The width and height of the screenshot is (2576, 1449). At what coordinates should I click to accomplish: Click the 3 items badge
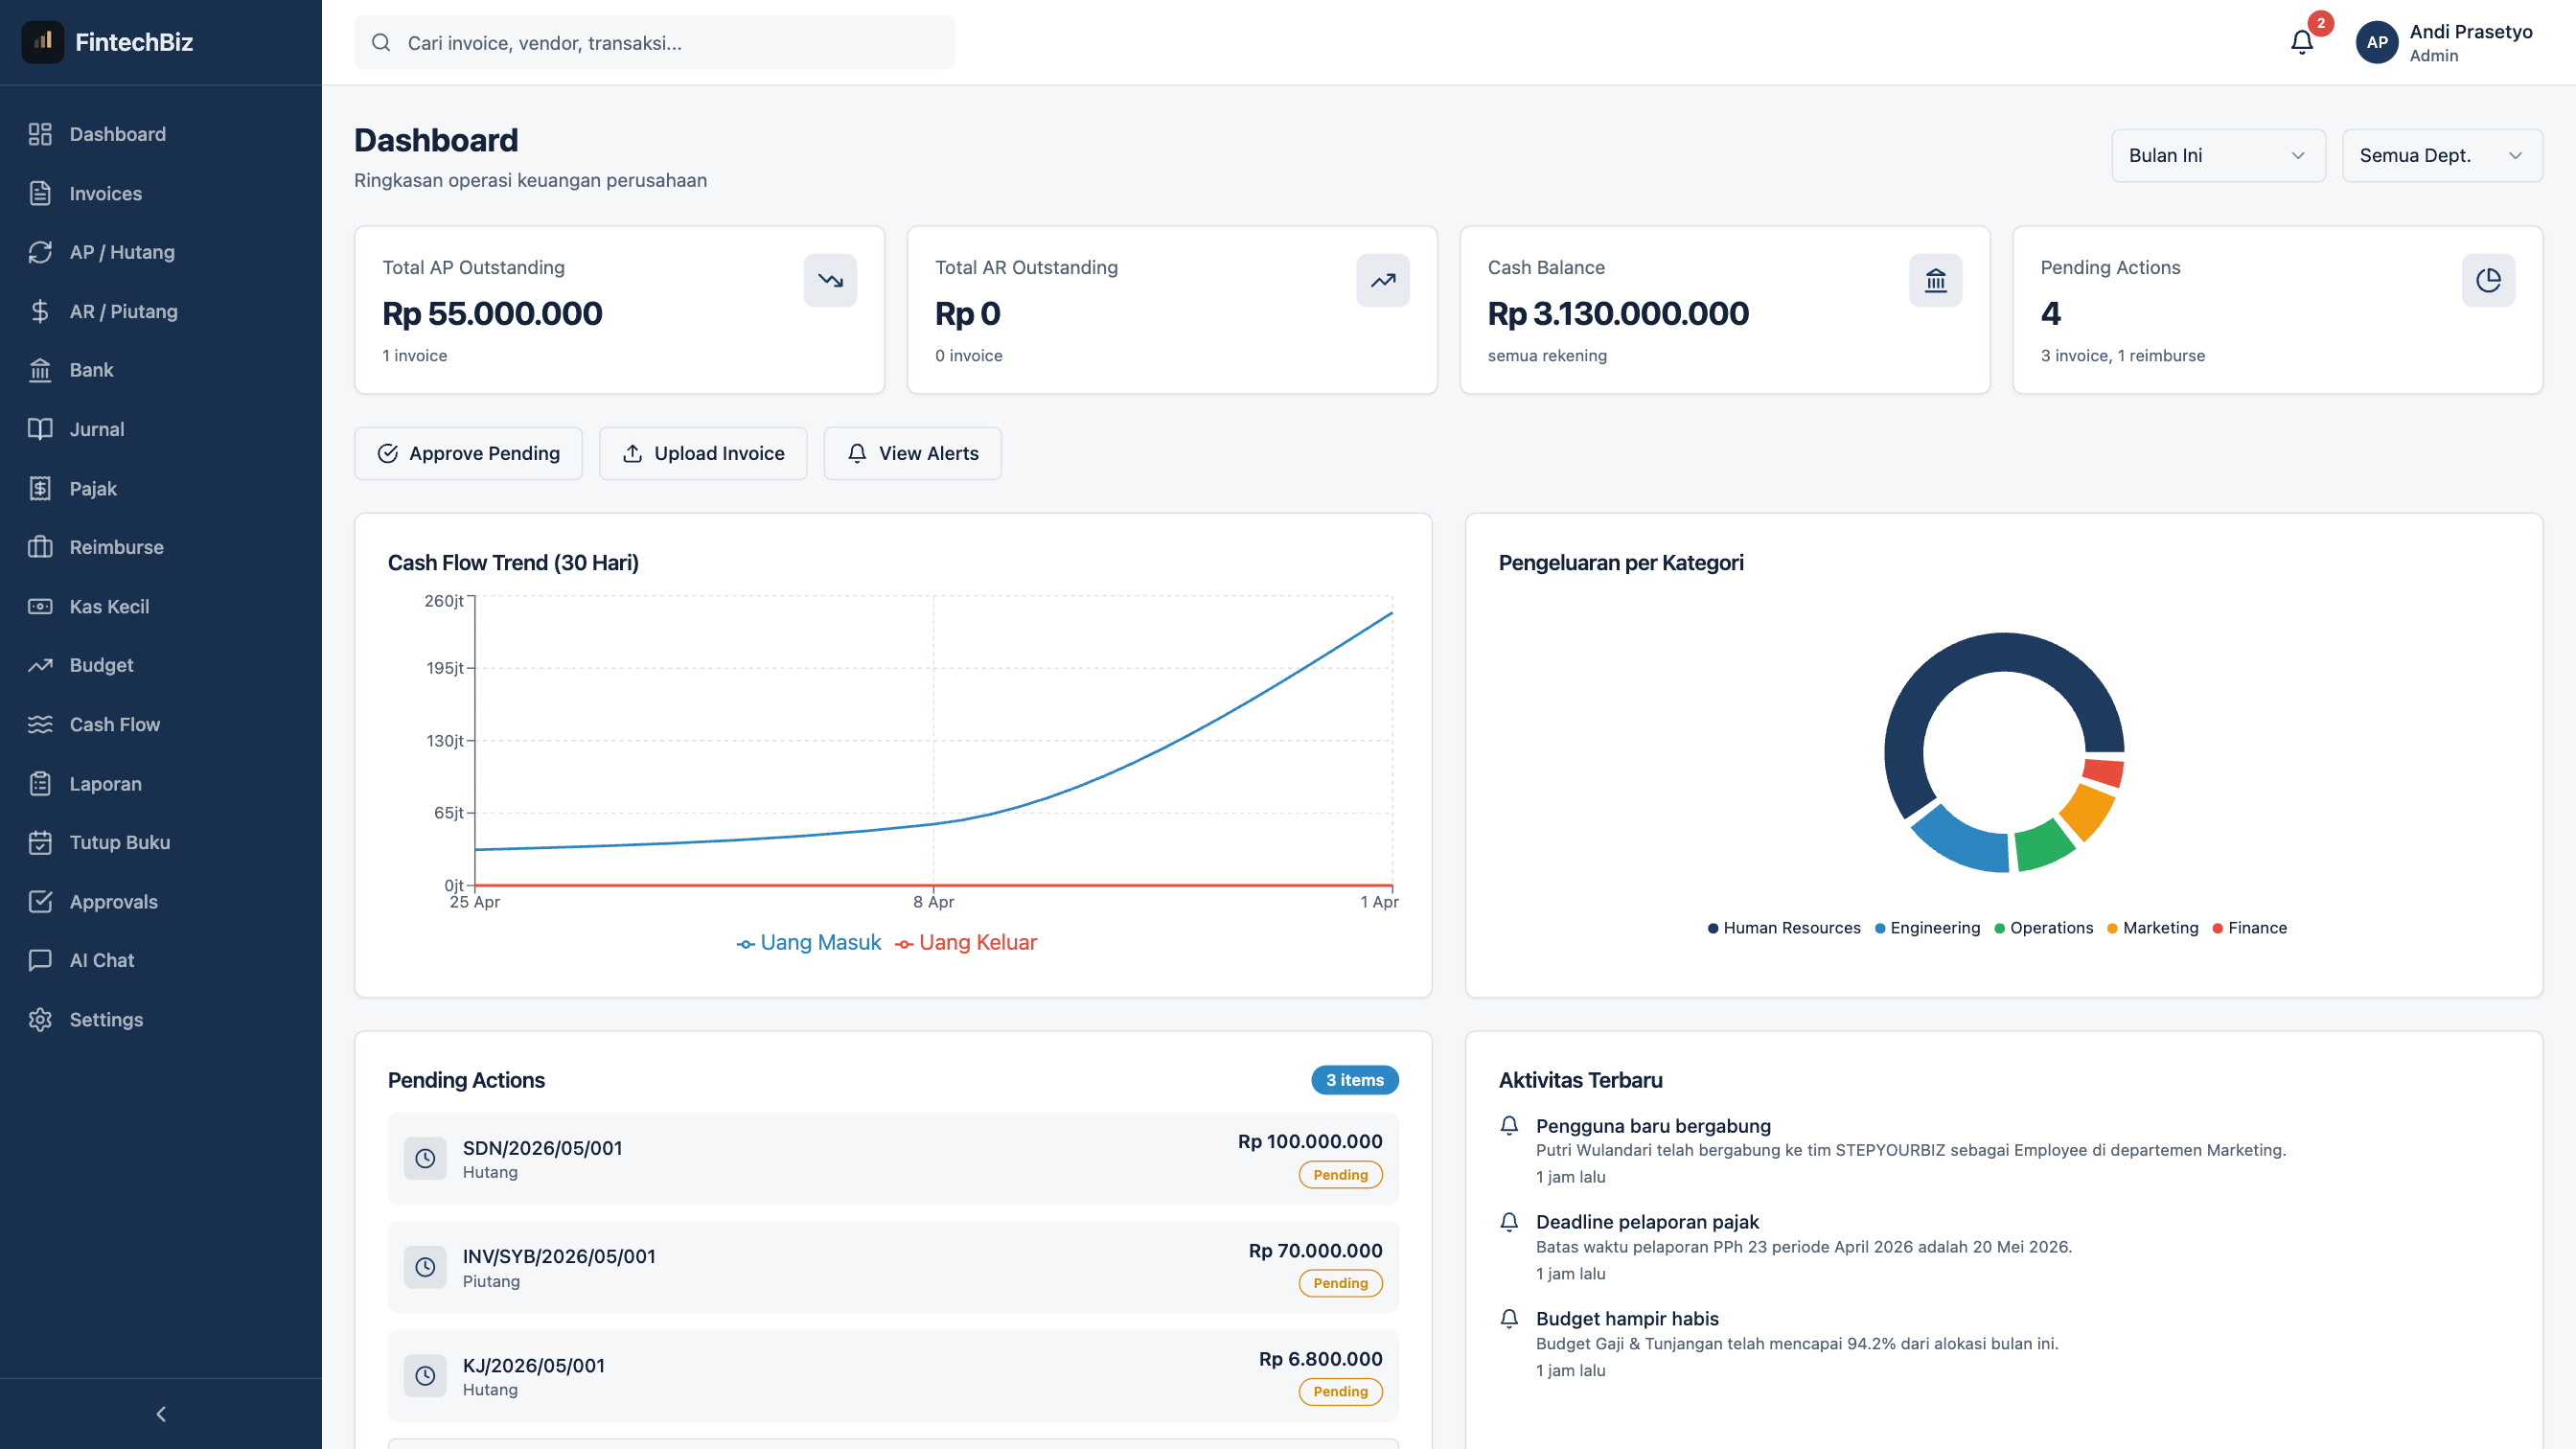pos(1355,1080)
